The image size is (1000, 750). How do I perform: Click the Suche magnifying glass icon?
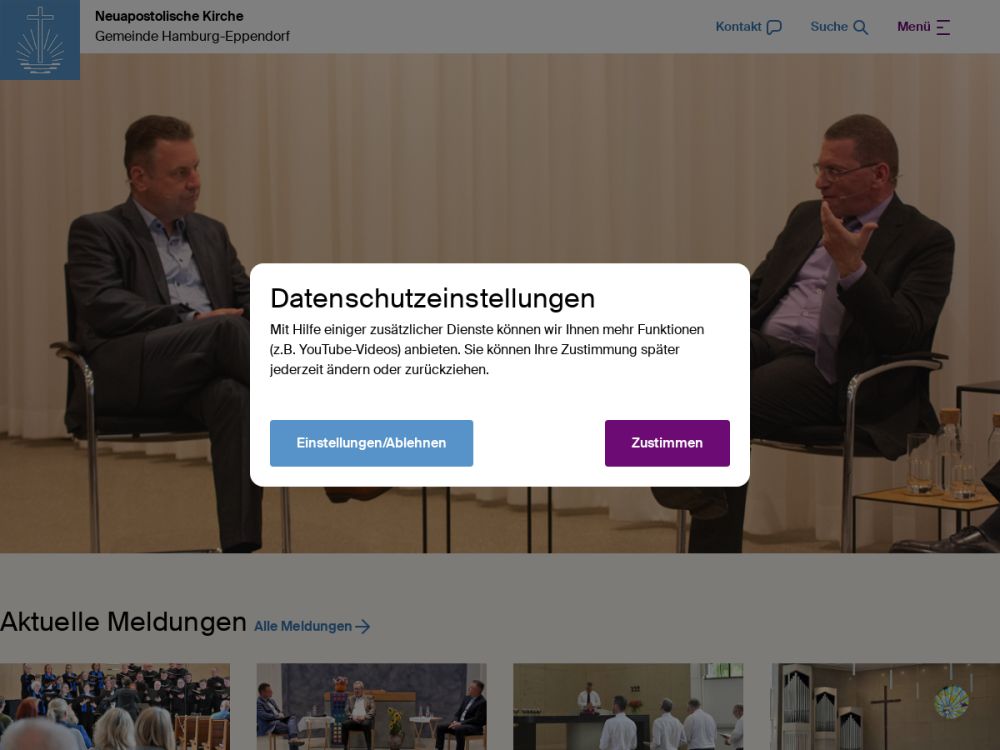point(860,27)
